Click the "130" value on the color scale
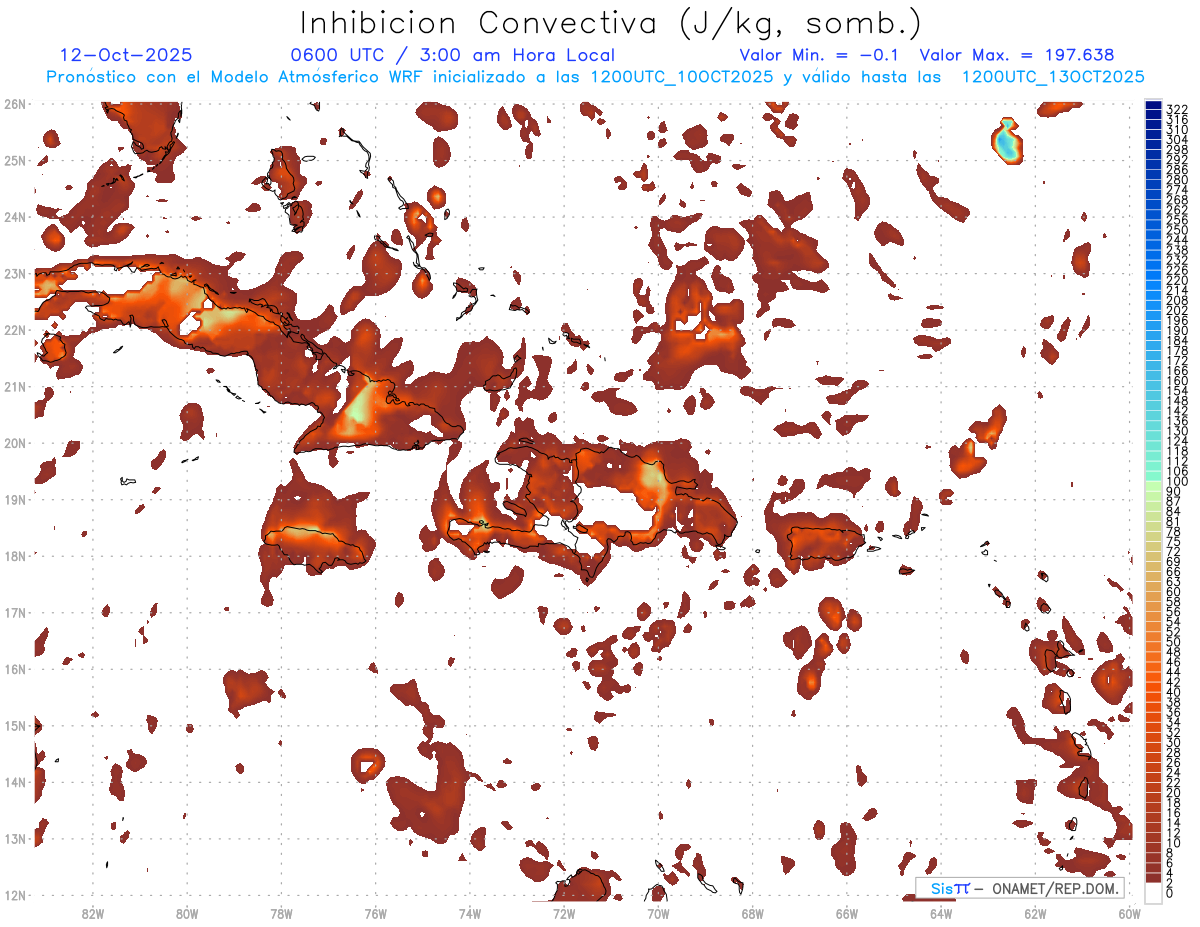1200x927 pixels. click(1176, 431)
